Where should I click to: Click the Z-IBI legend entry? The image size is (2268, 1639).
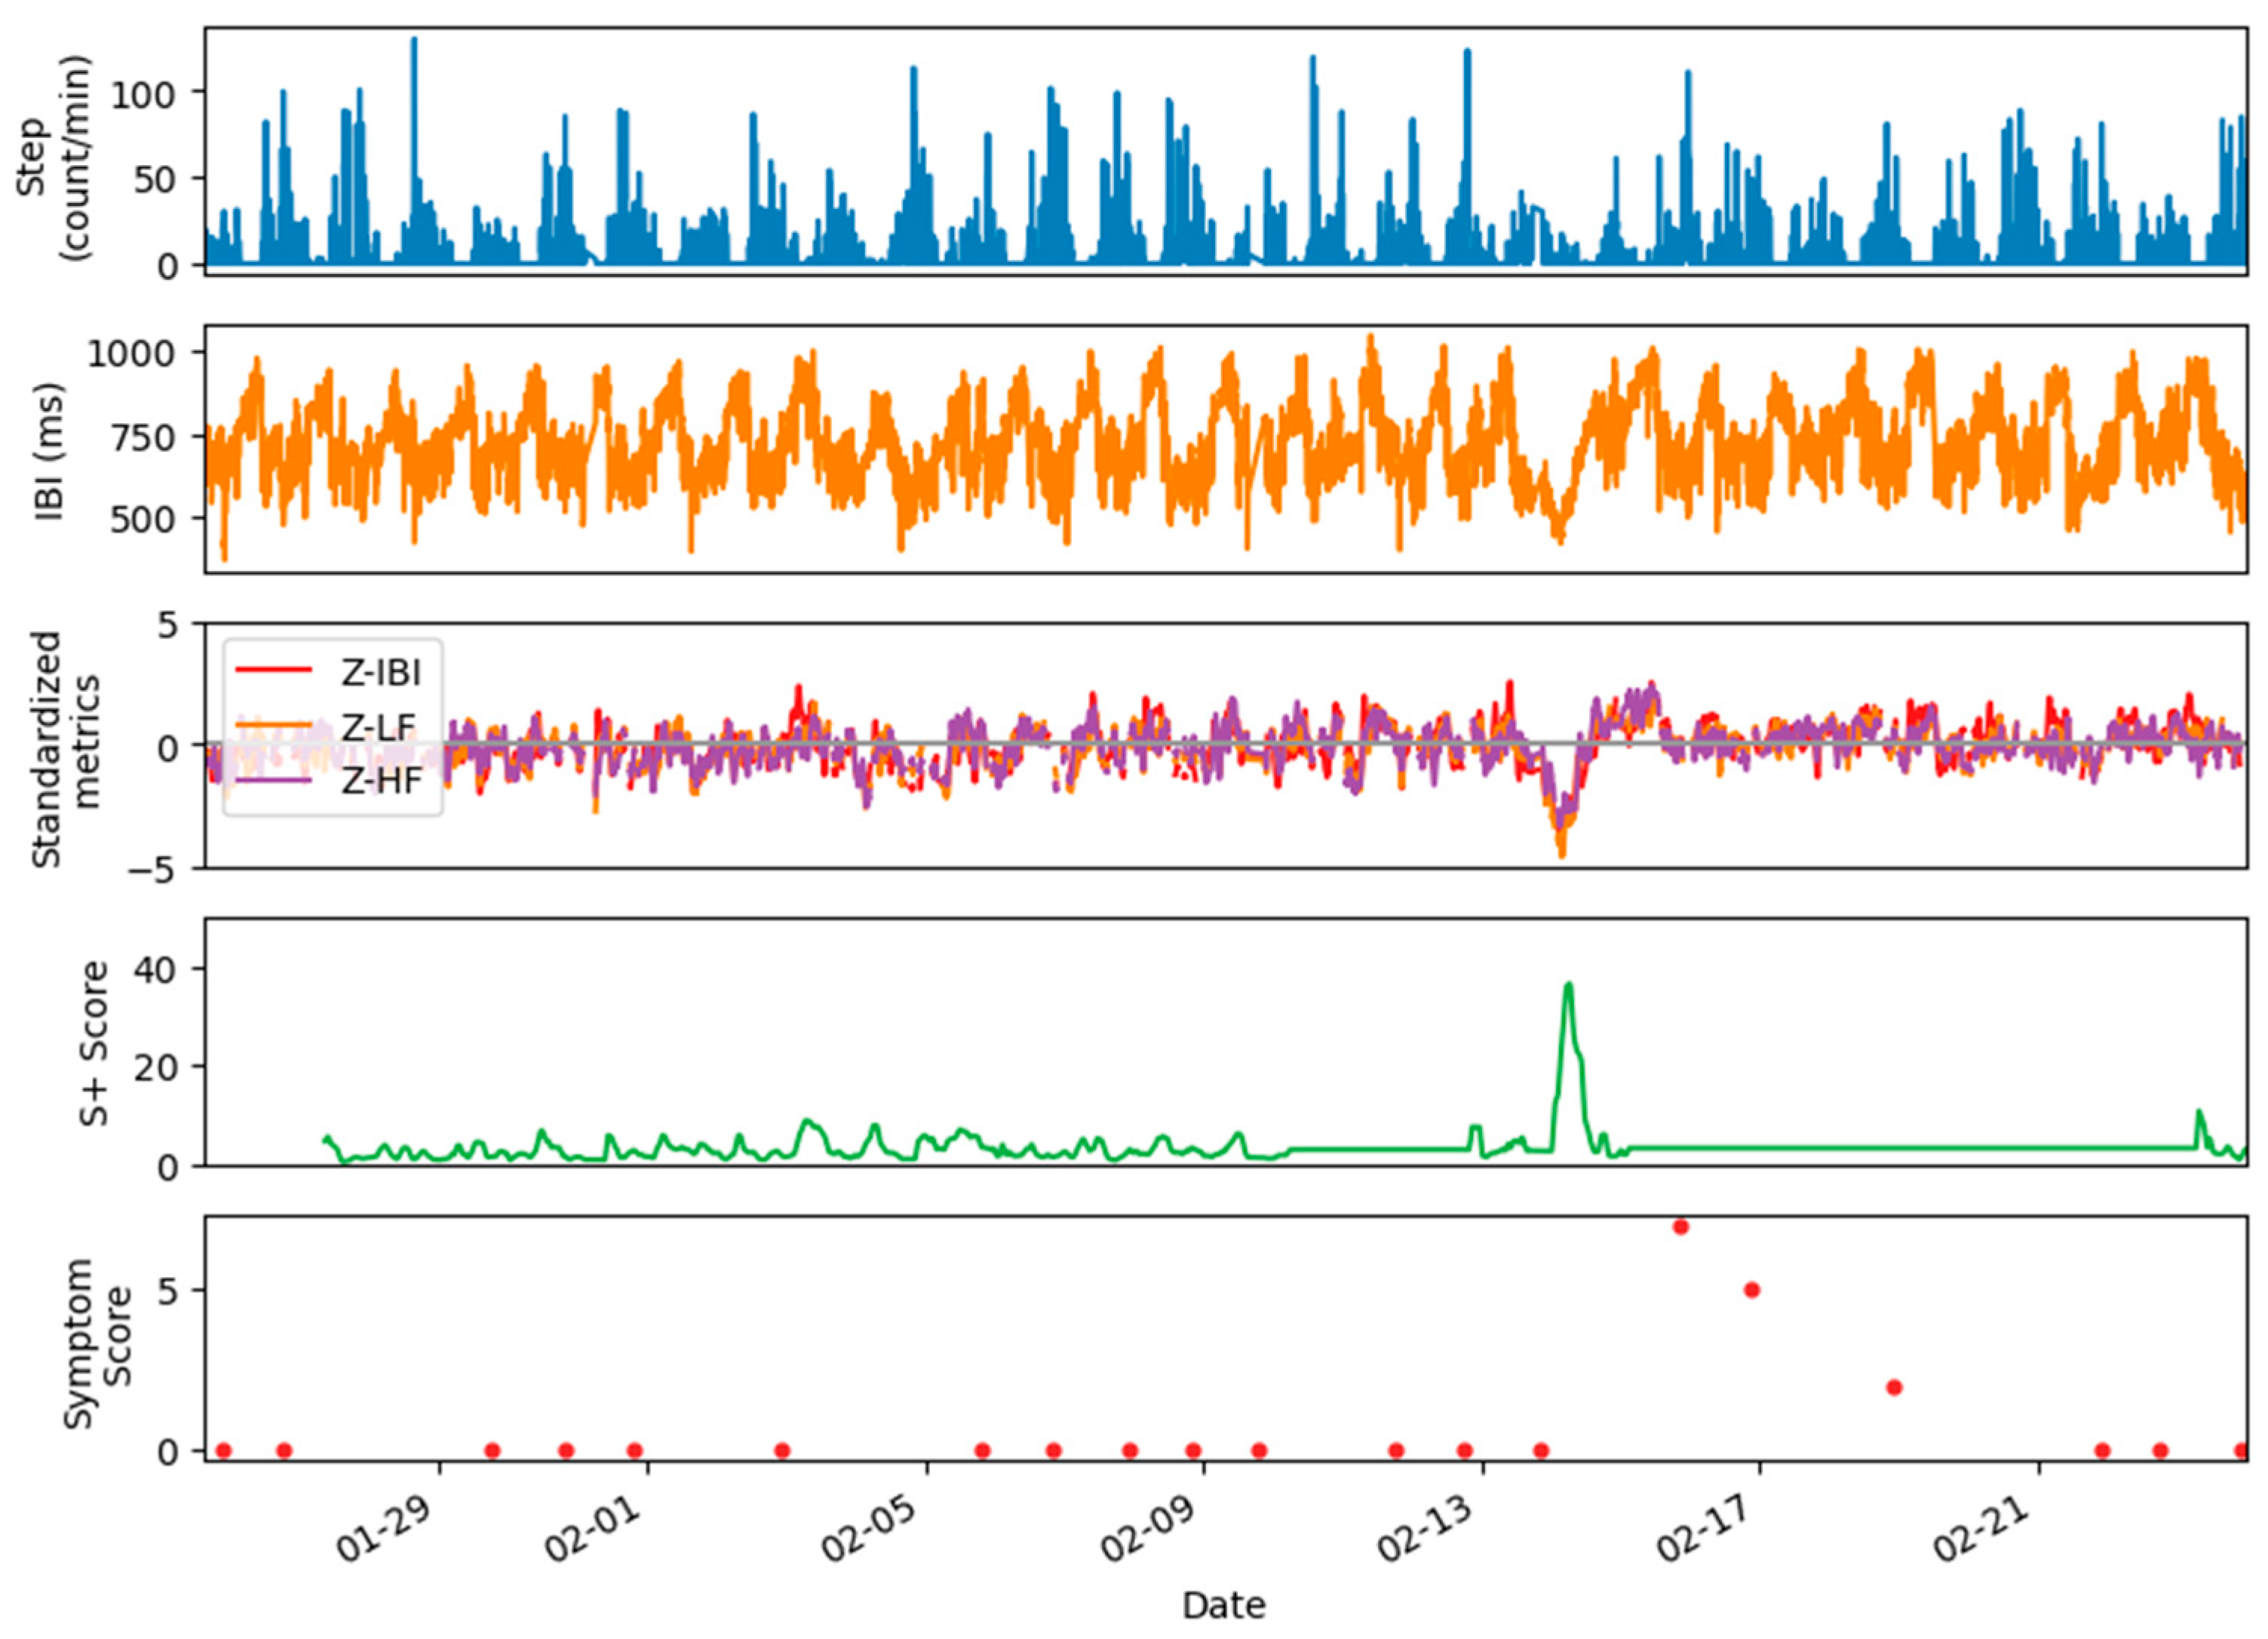click(380, 672)
